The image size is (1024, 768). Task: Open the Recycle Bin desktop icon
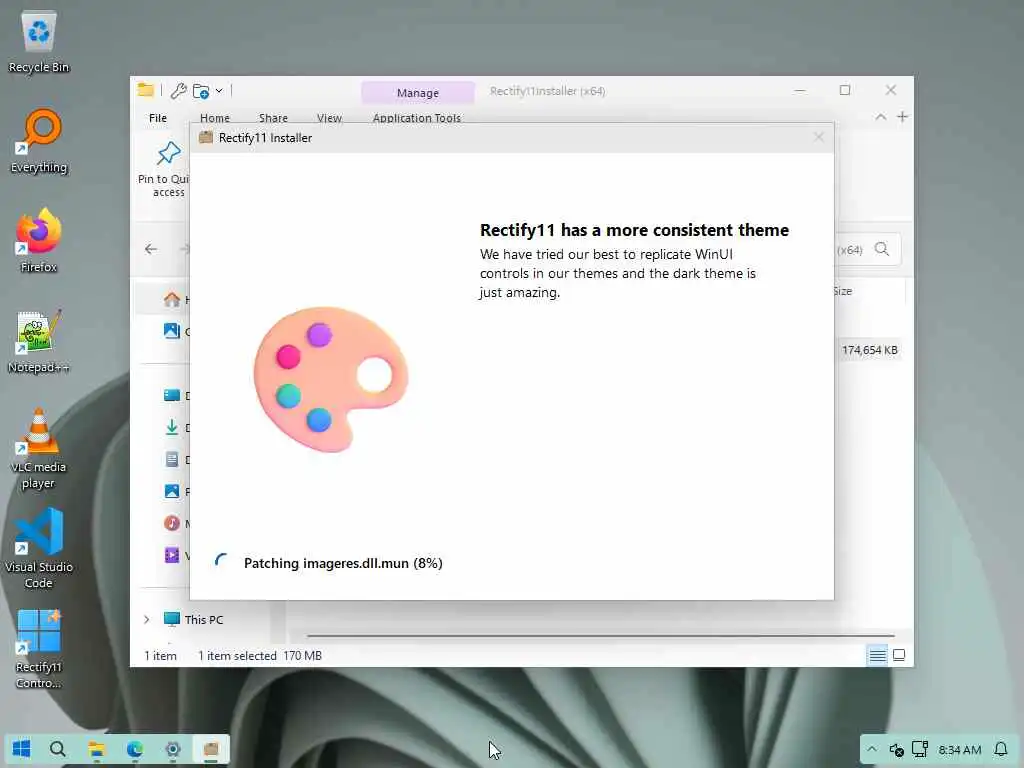39,40
